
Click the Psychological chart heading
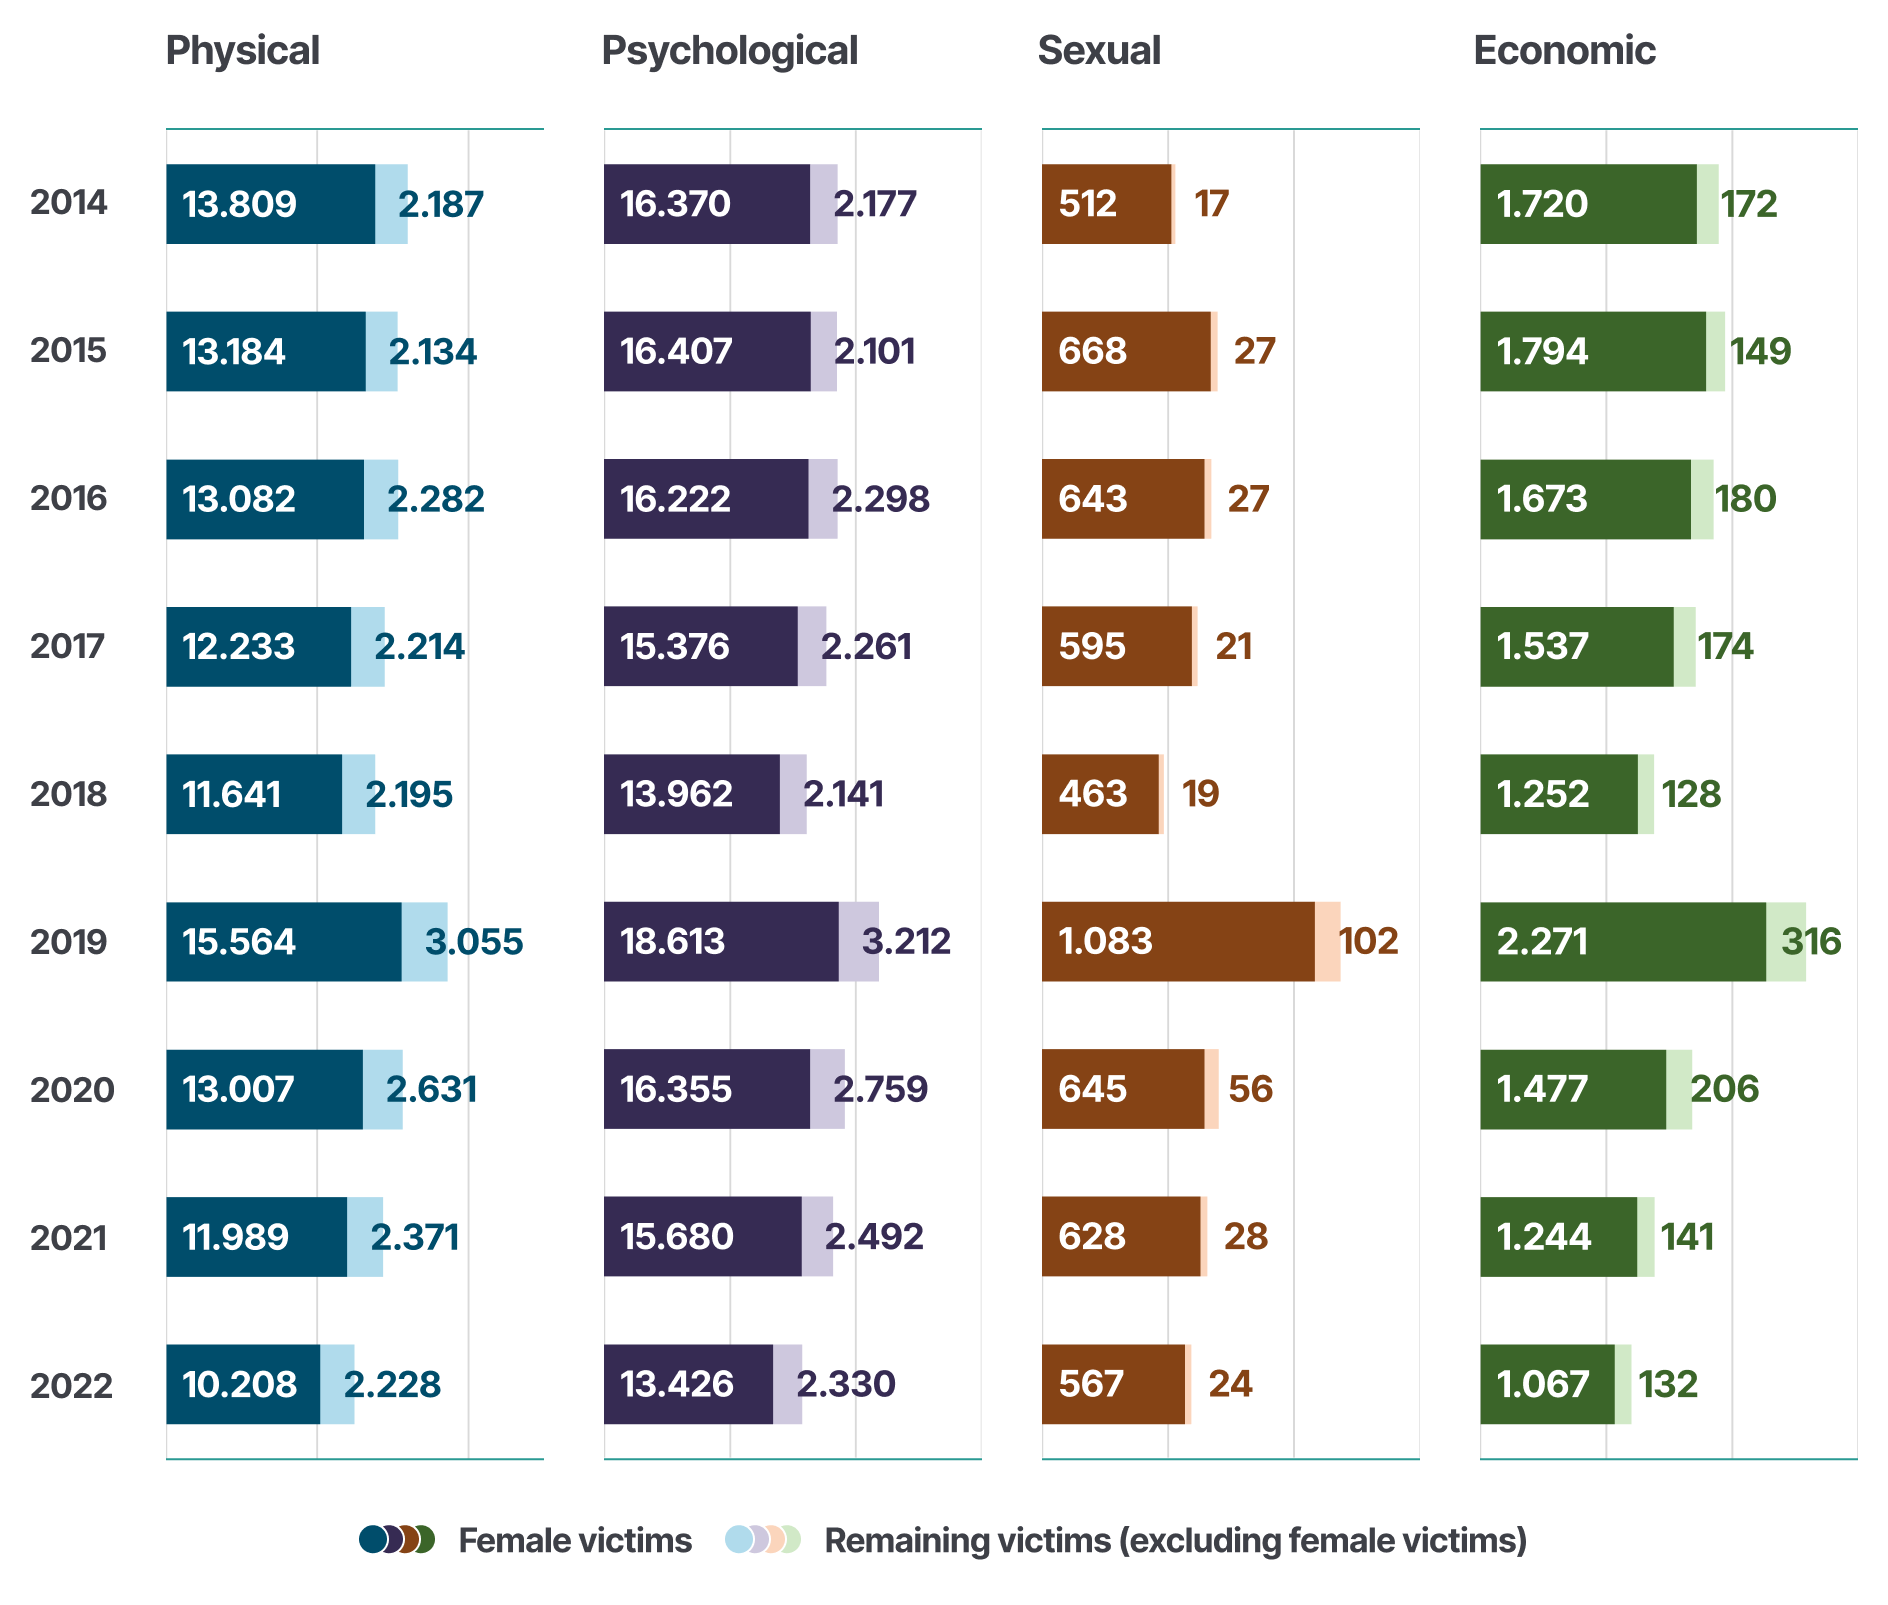[729, 51]
